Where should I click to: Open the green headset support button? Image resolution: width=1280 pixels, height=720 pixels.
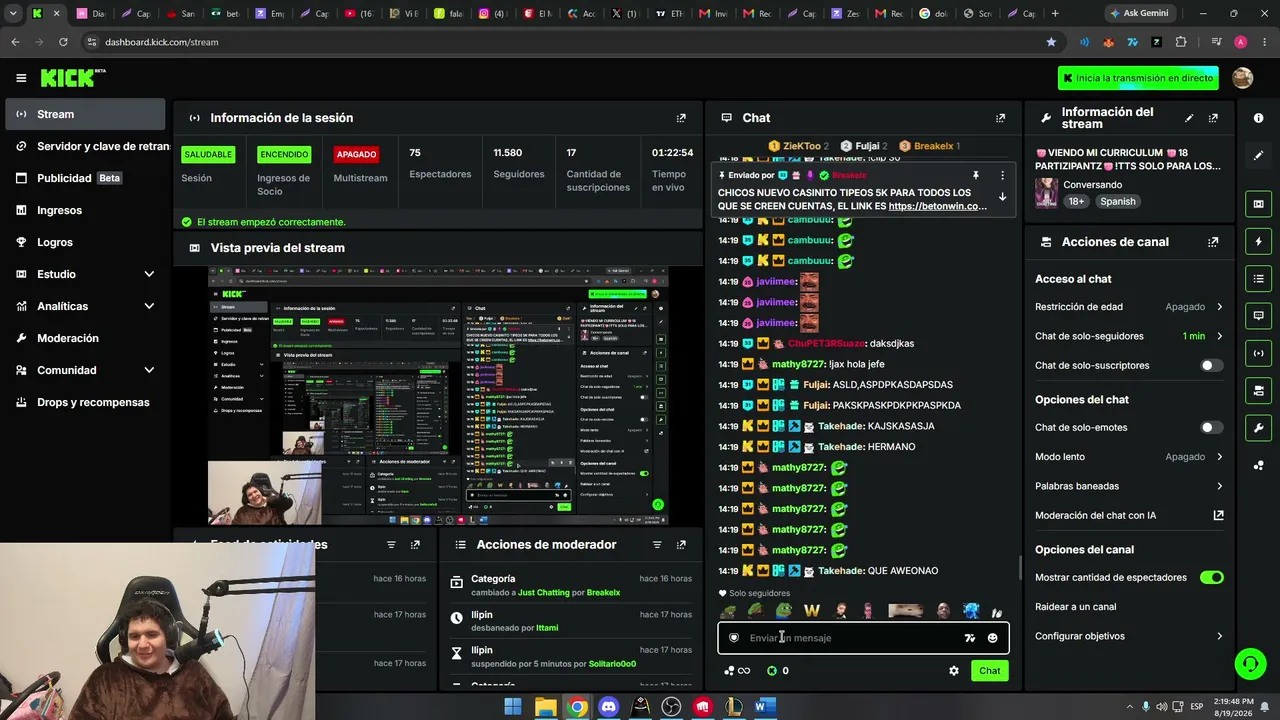1249,663
